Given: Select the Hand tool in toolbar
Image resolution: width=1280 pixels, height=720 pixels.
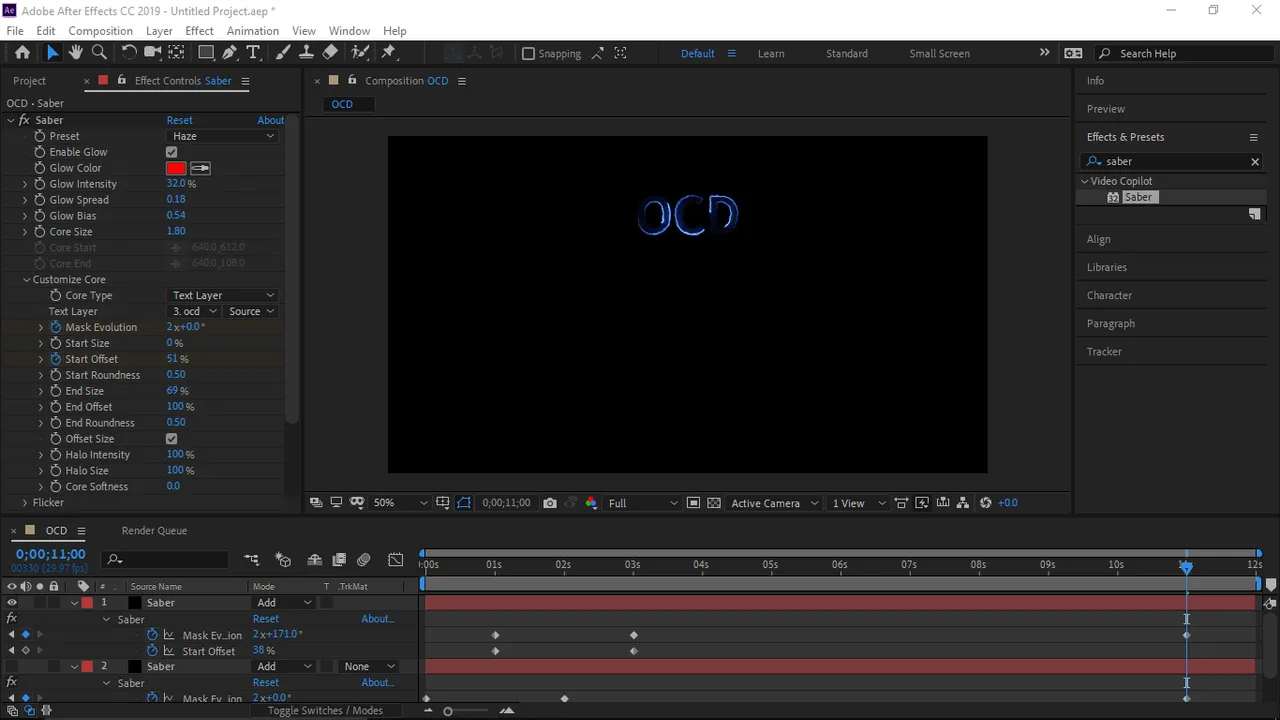Looking at the screenshot, I should (76, 53).
